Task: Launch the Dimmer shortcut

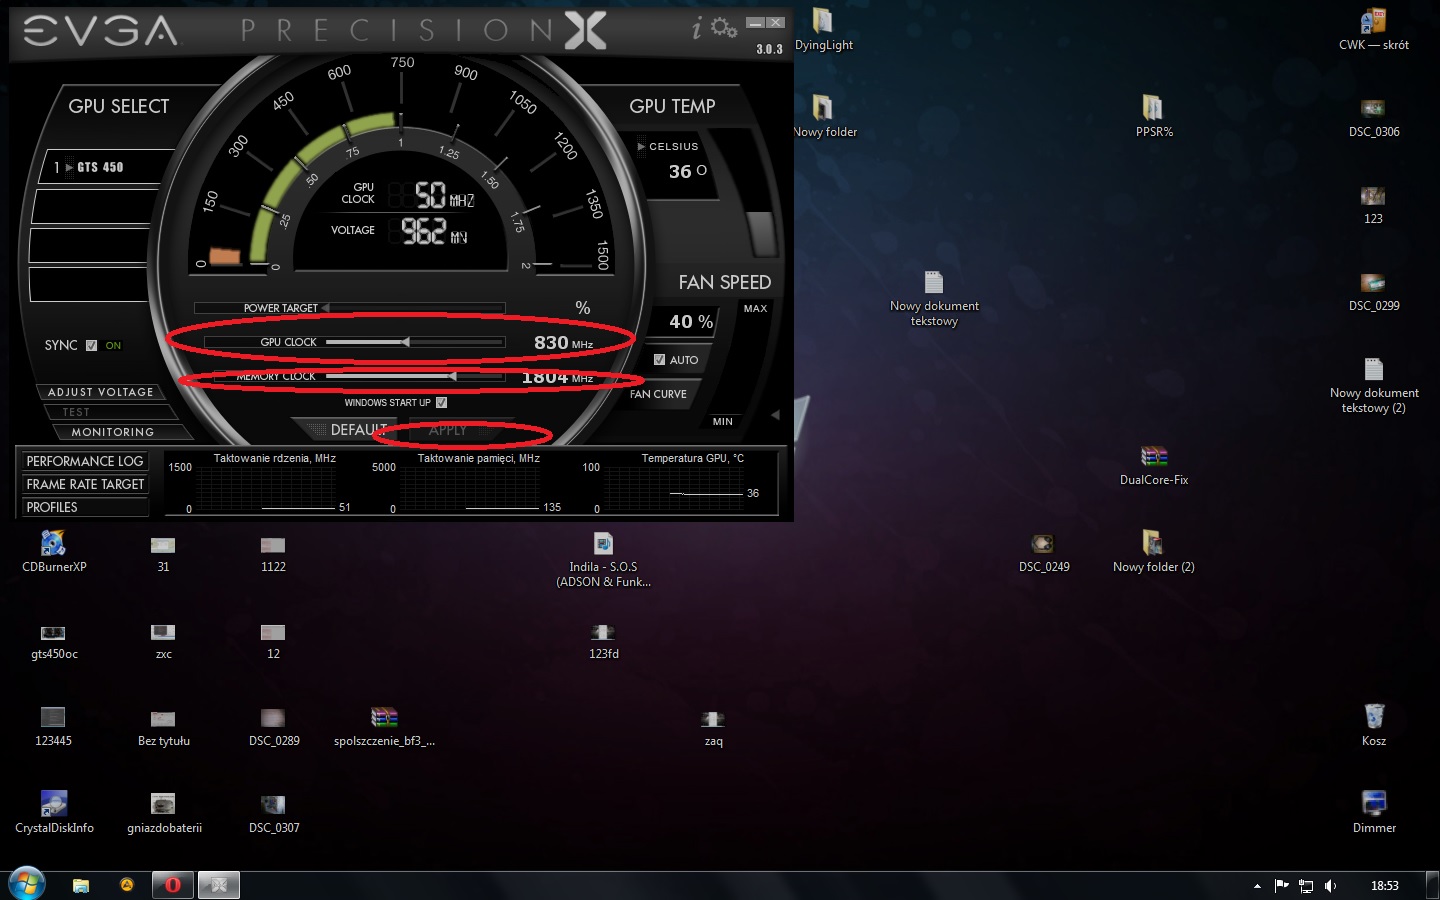Action: (x=1374, y=813)
